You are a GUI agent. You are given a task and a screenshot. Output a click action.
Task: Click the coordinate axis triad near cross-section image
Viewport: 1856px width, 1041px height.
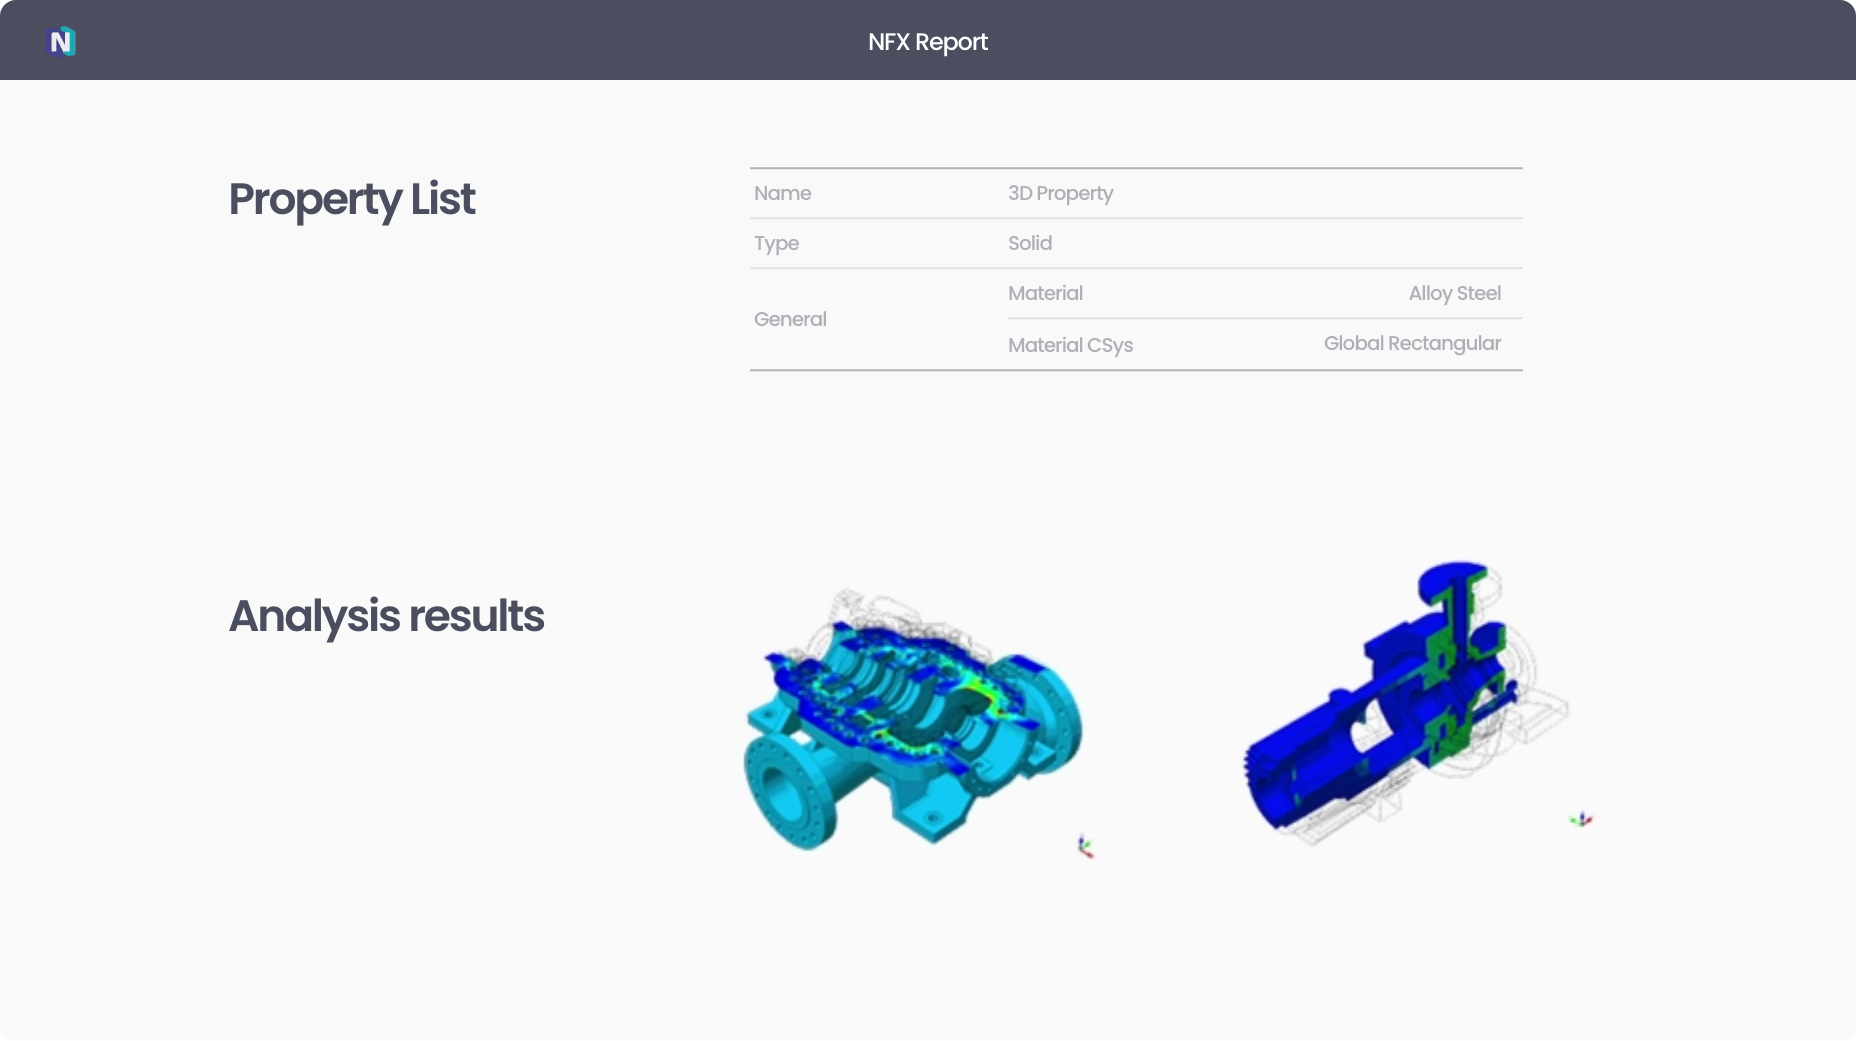pos(1581,820)
